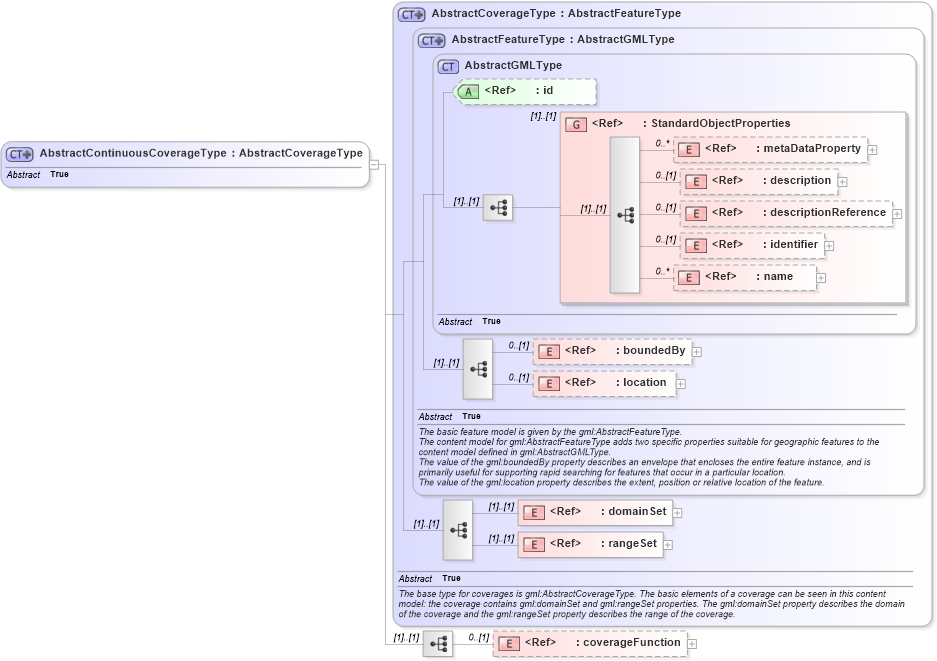Select the sequence icon before coverageFunction
937x661 pixels.
pyautogui.click(x=438, y=644)
